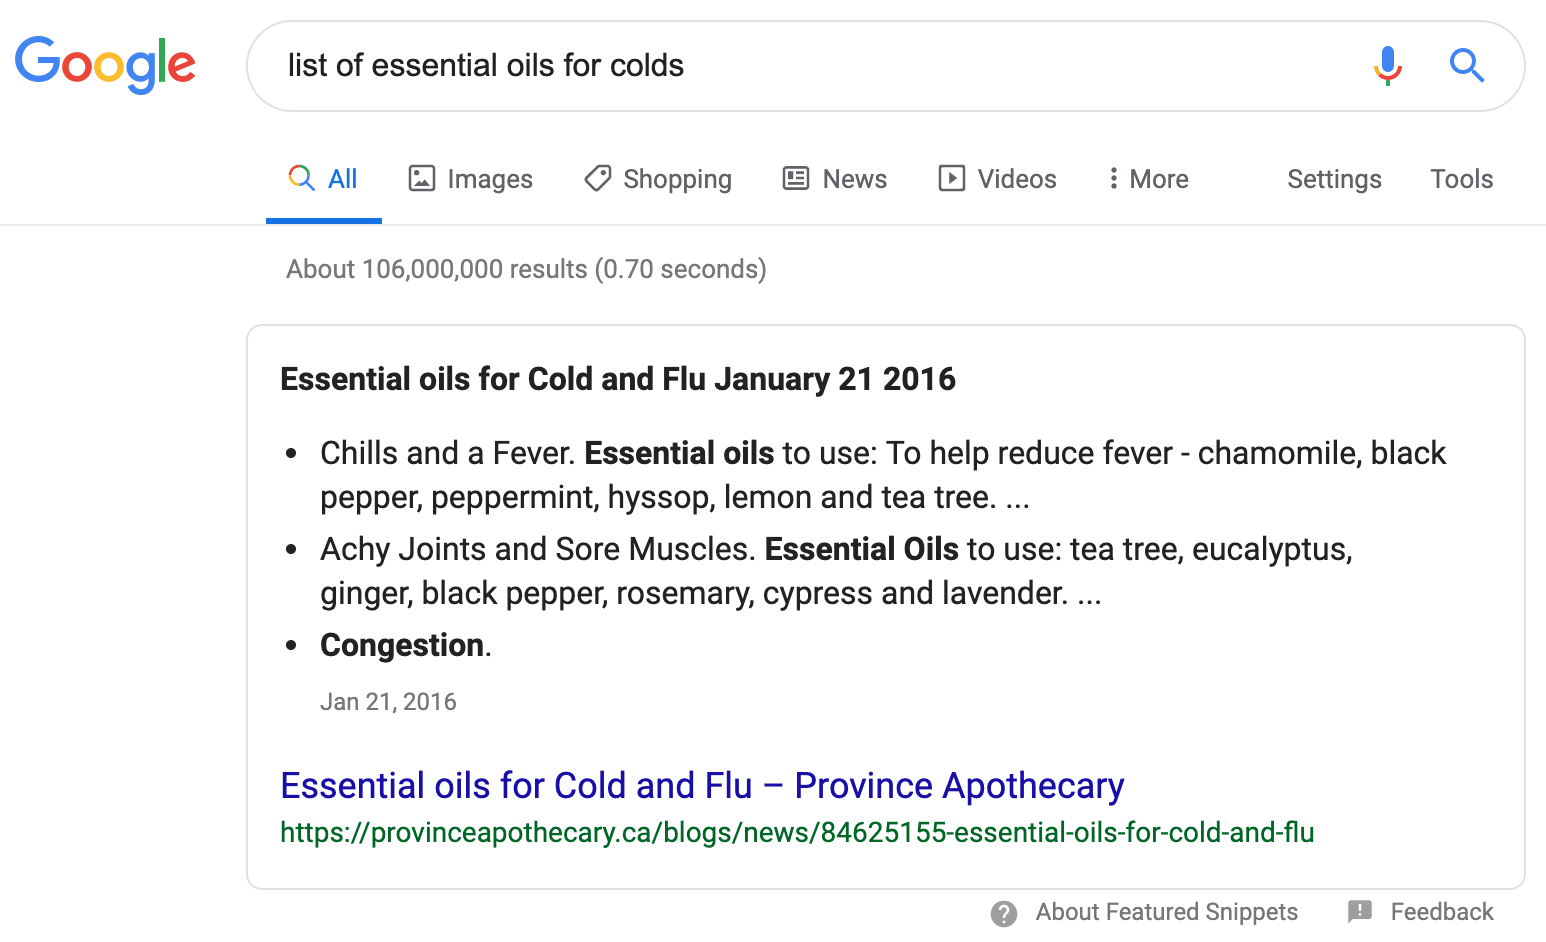The height and width of the screenshot is (942, 1546).
Task: Switch to the News tab
Action: 854,179
